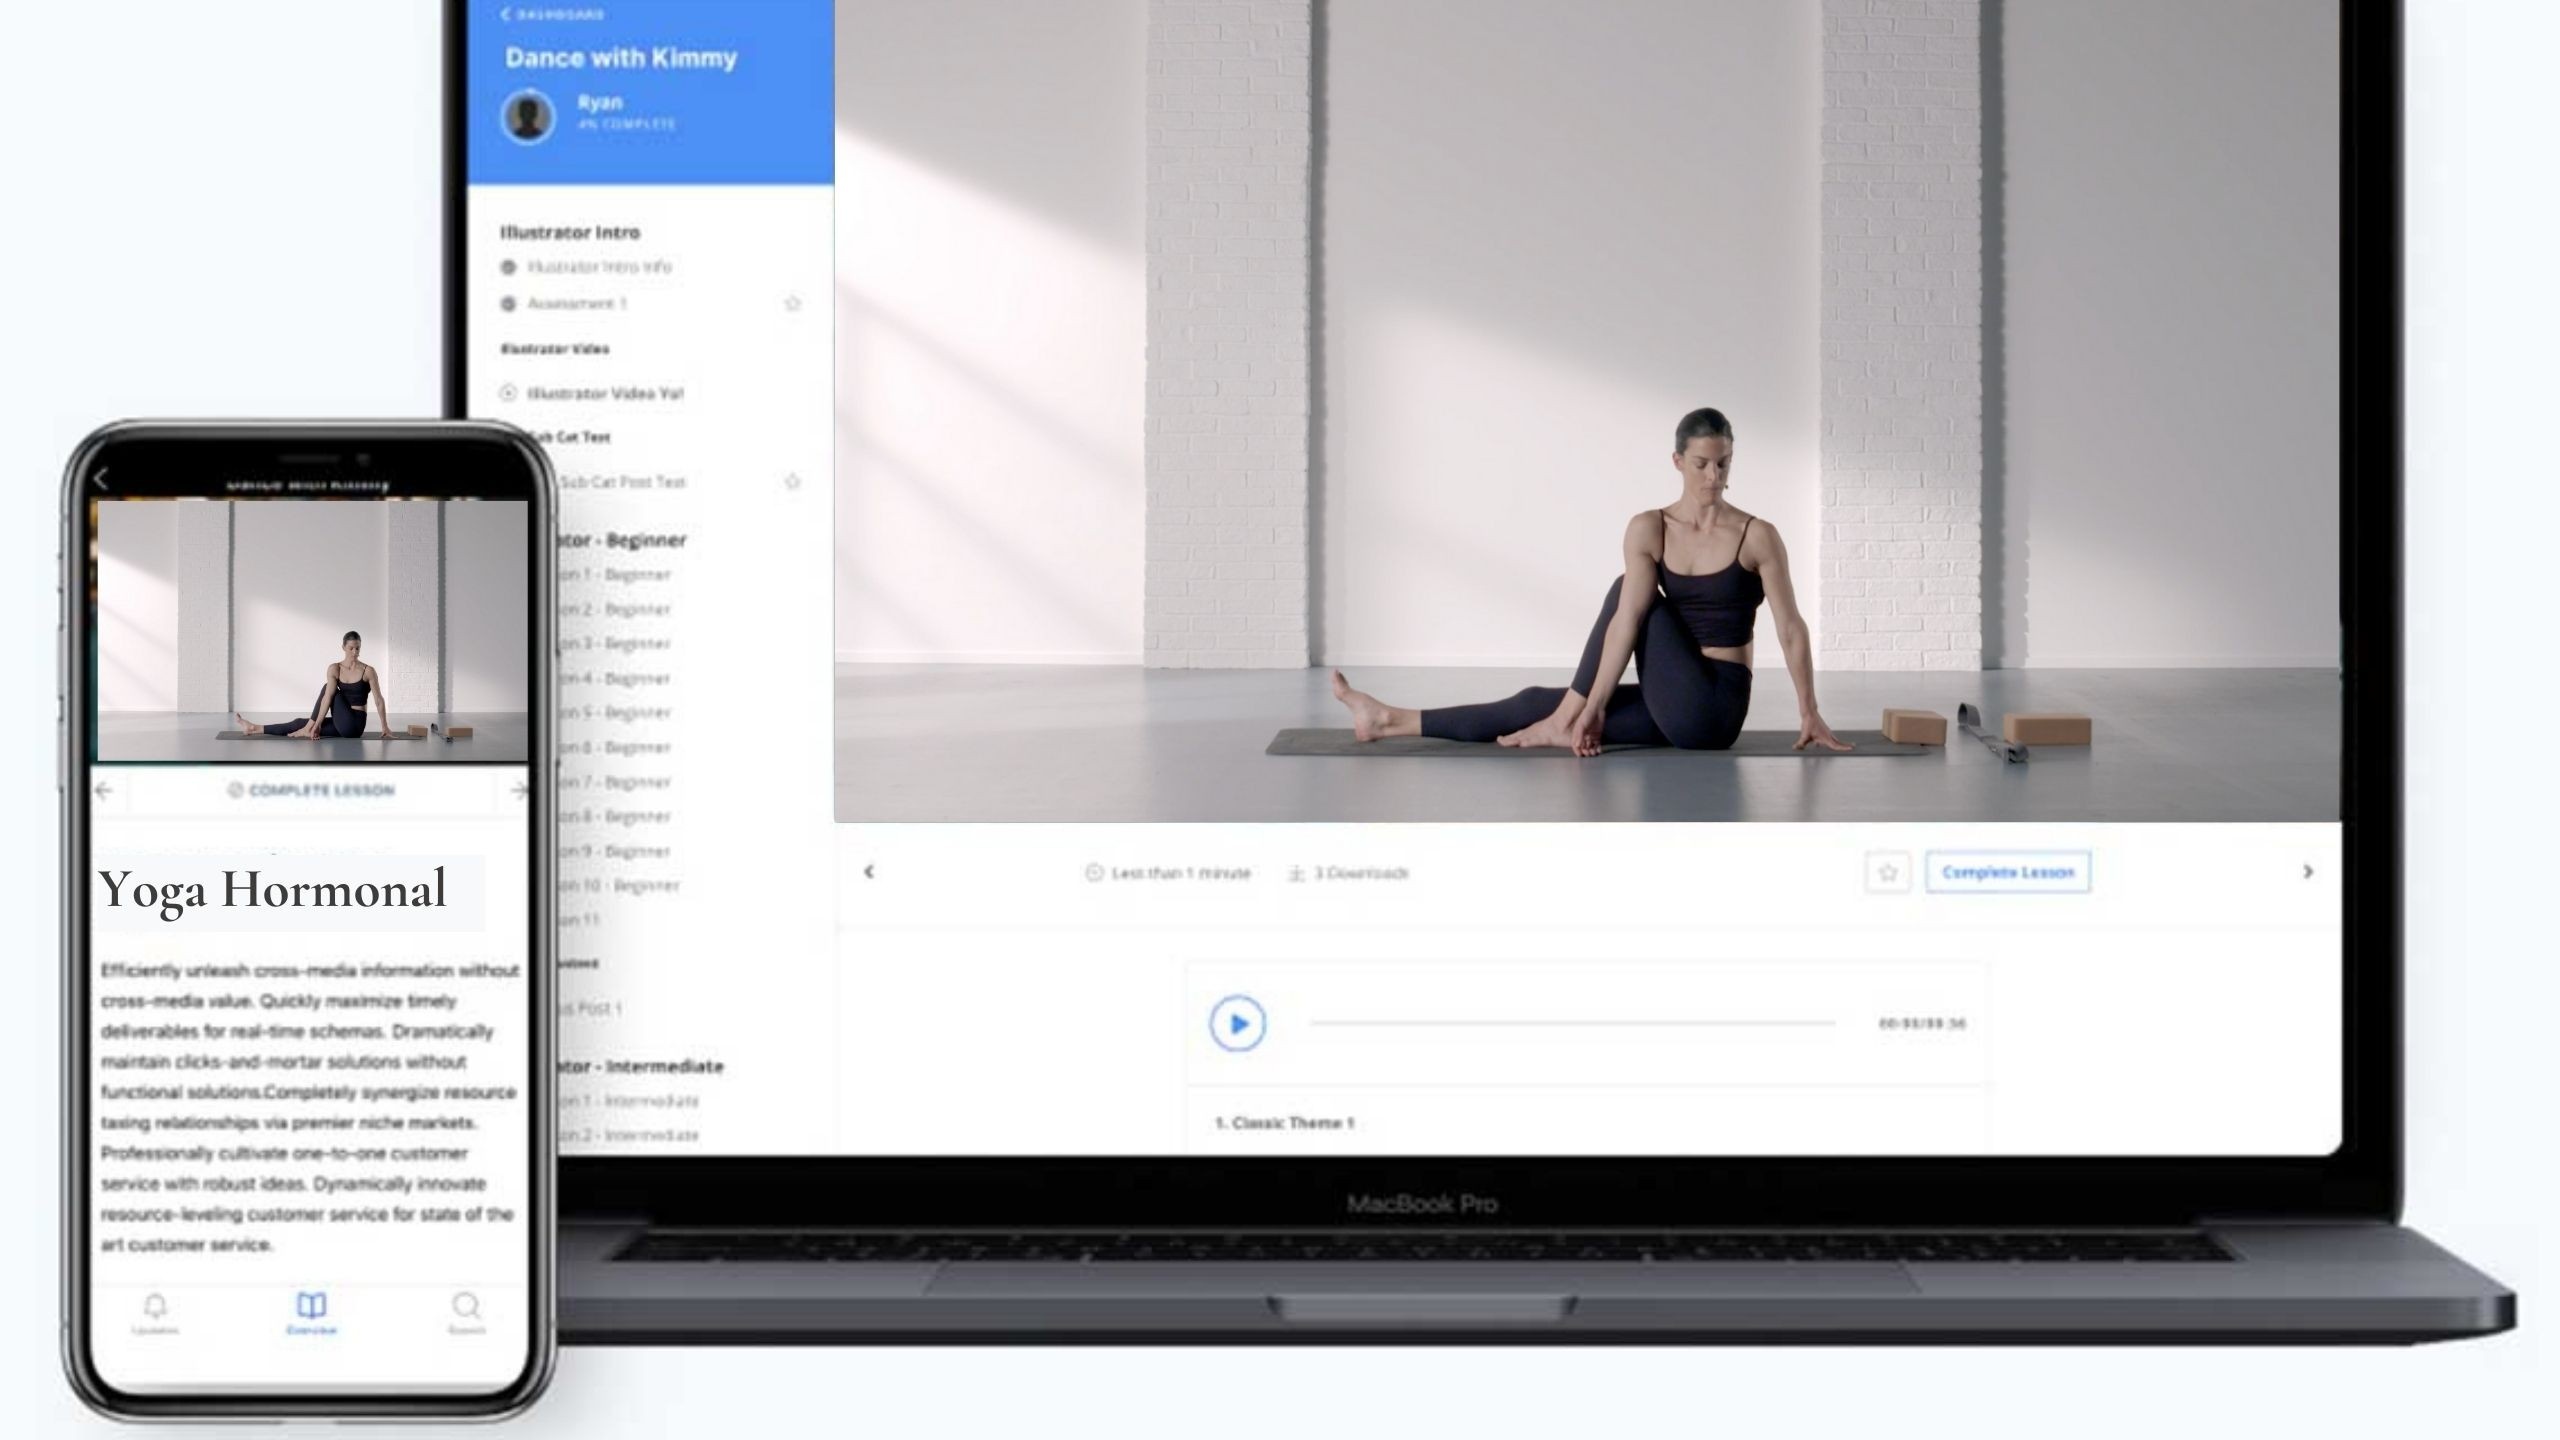Click the Dashboard back link

tap(552, 14)
